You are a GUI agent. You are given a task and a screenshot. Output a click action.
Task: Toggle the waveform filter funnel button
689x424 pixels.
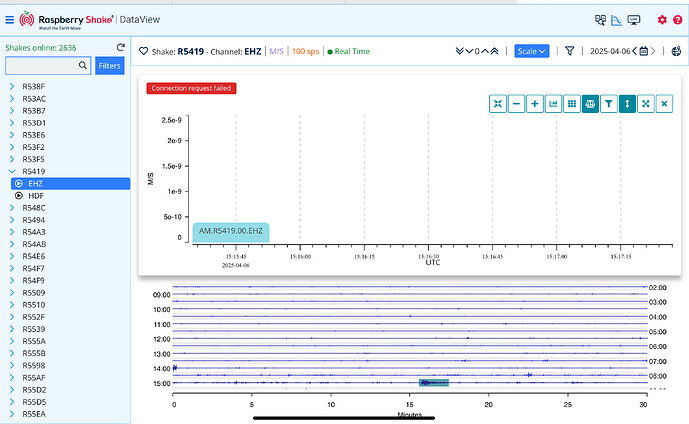tap(609, 104)
